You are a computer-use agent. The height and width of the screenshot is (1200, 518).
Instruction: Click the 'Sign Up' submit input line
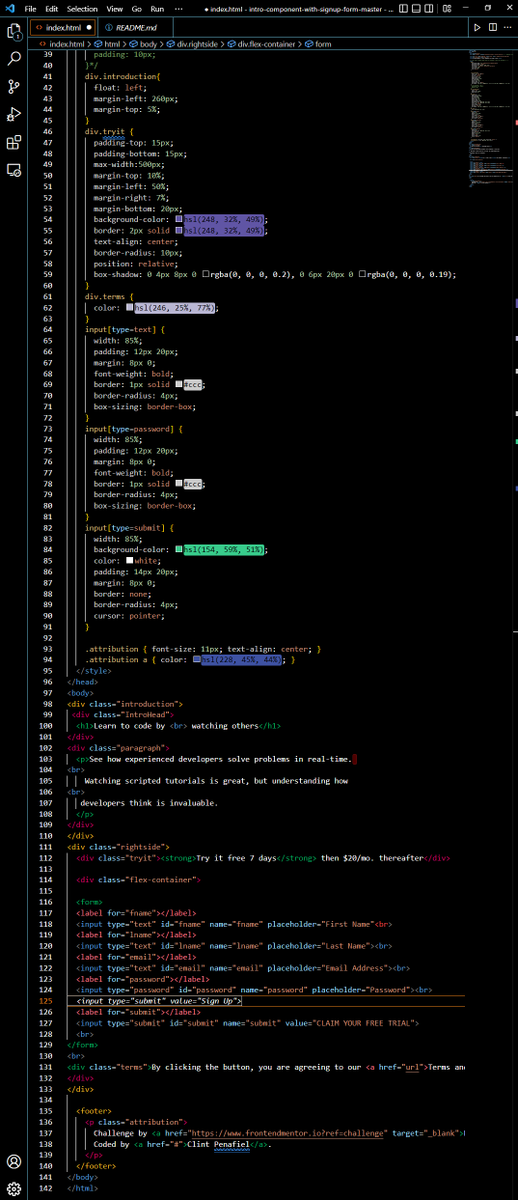pyautogui.click(x=159, y=1001)
